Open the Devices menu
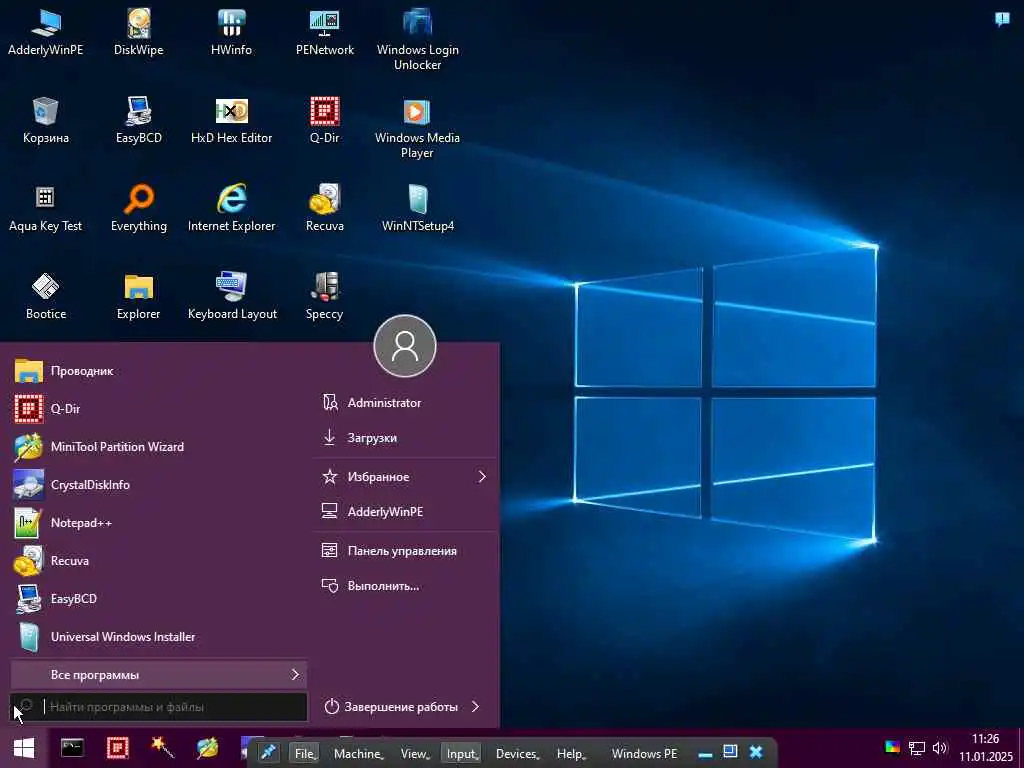This screenshot has width=1024, height=768. coord(517,754)
